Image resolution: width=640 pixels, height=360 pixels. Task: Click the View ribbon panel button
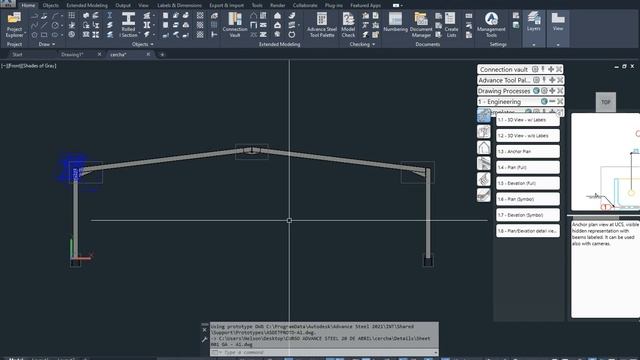(x=558, y=21)
